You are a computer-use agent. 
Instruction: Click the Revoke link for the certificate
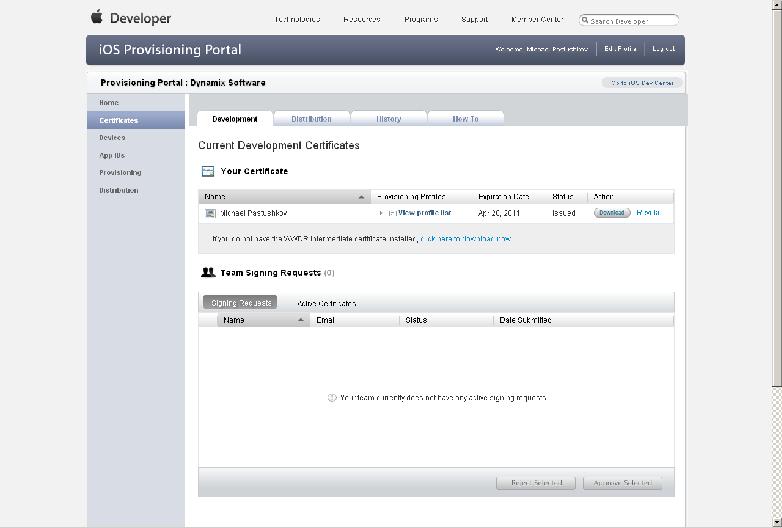[648, 213]
